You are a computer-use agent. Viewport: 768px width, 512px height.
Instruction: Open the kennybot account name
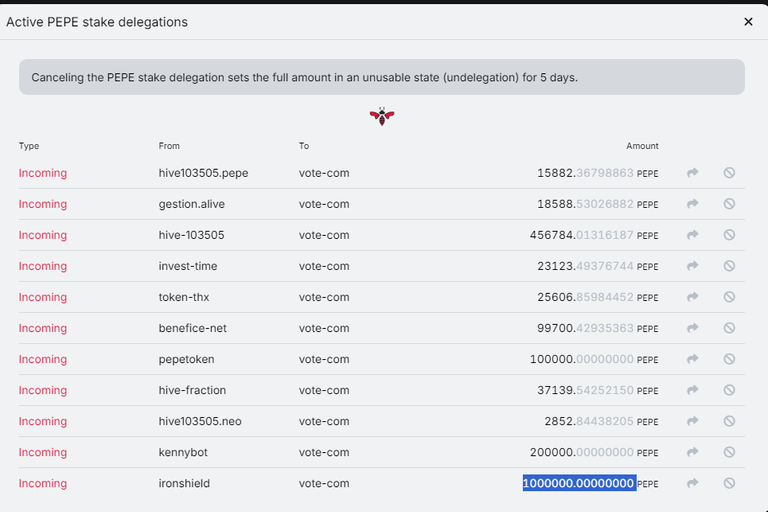[x=183, y=452]
